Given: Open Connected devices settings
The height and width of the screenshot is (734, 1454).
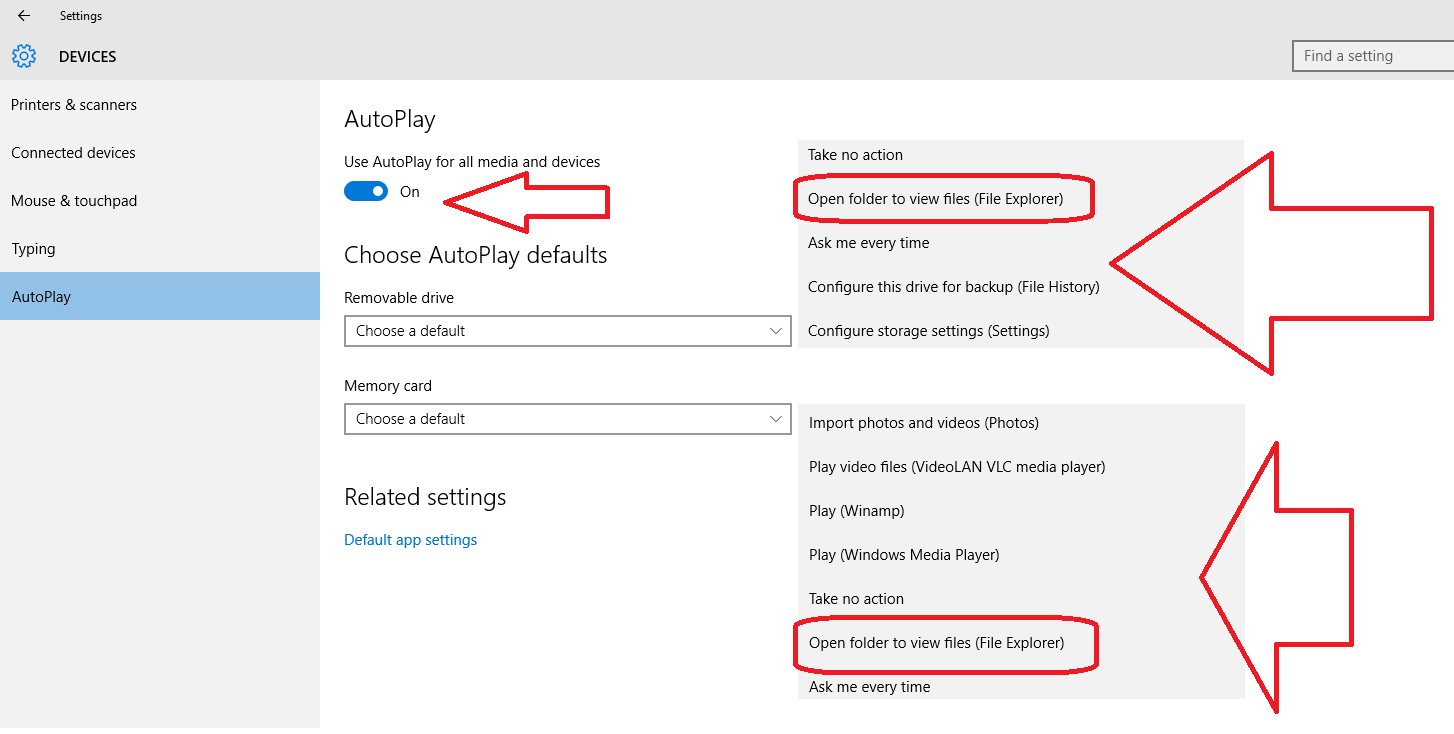Looking at the screenshot, I should click(x=72, y=152).
